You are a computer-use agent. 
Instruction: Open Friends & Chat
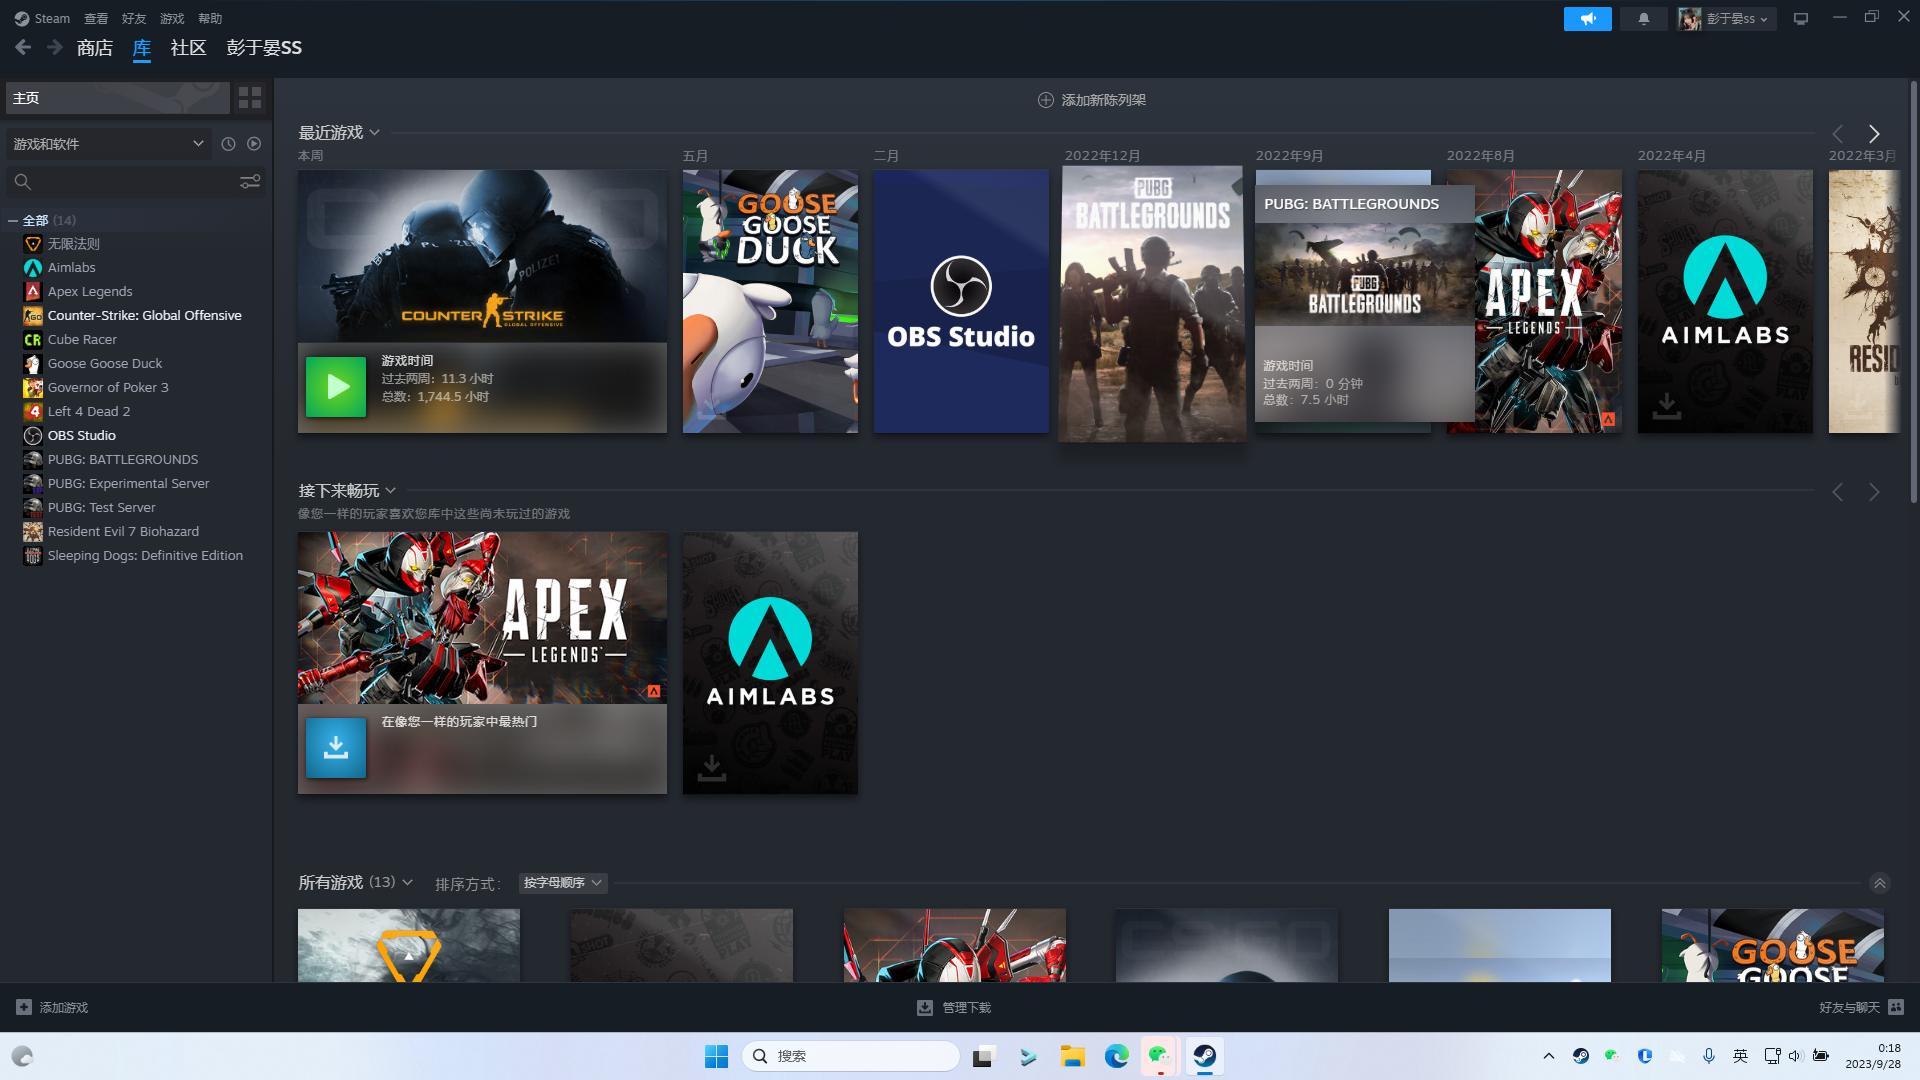click(1862, 1007)
